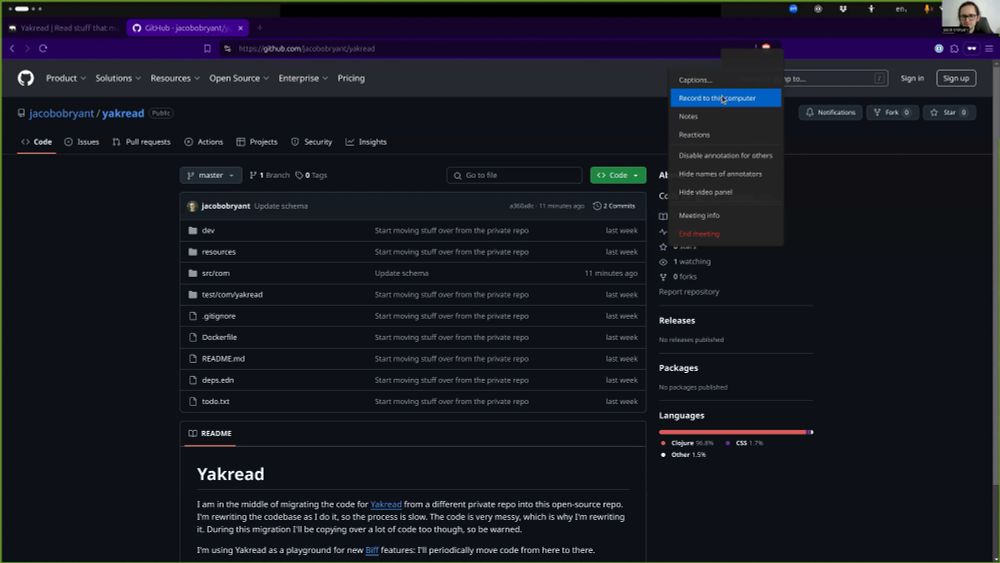Expand the Solutions menu
Viewport: 1000px width, 563px height.
pos(118,78)
